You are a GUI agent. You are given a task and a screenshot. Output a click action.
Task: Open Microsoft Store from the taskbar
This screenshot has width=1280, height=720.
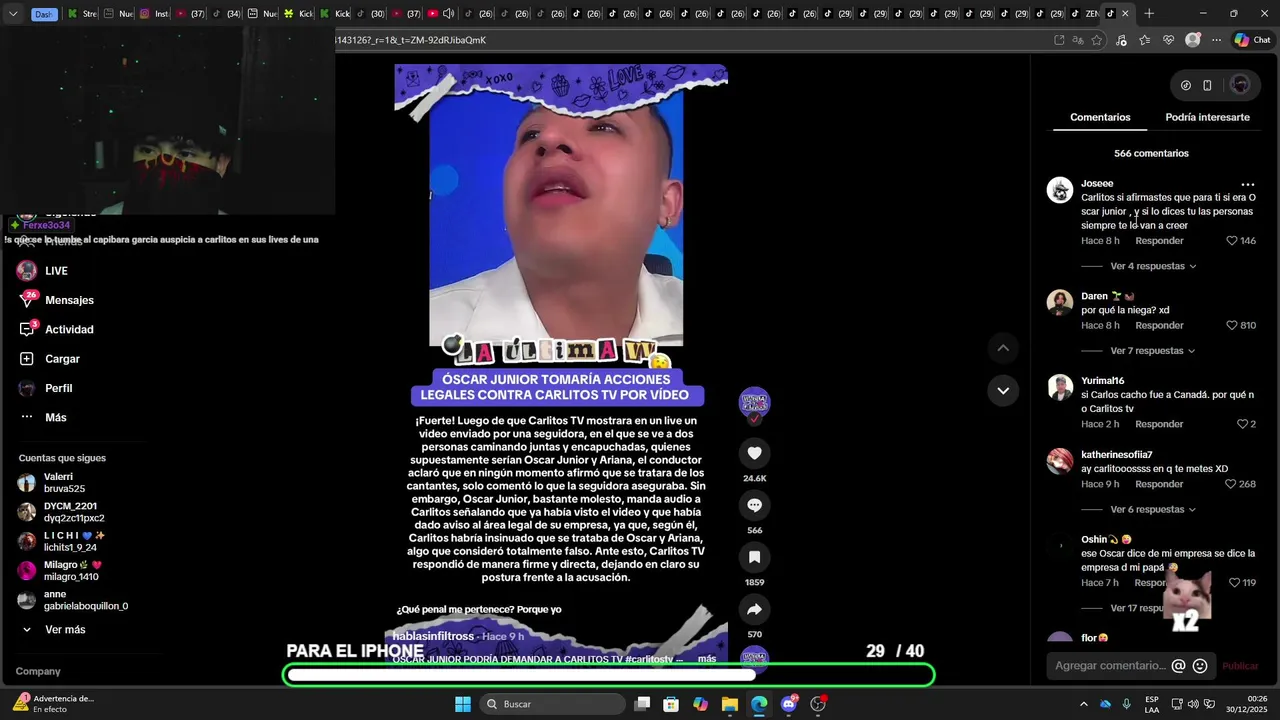pyautogui.click(x=671, y=704)
